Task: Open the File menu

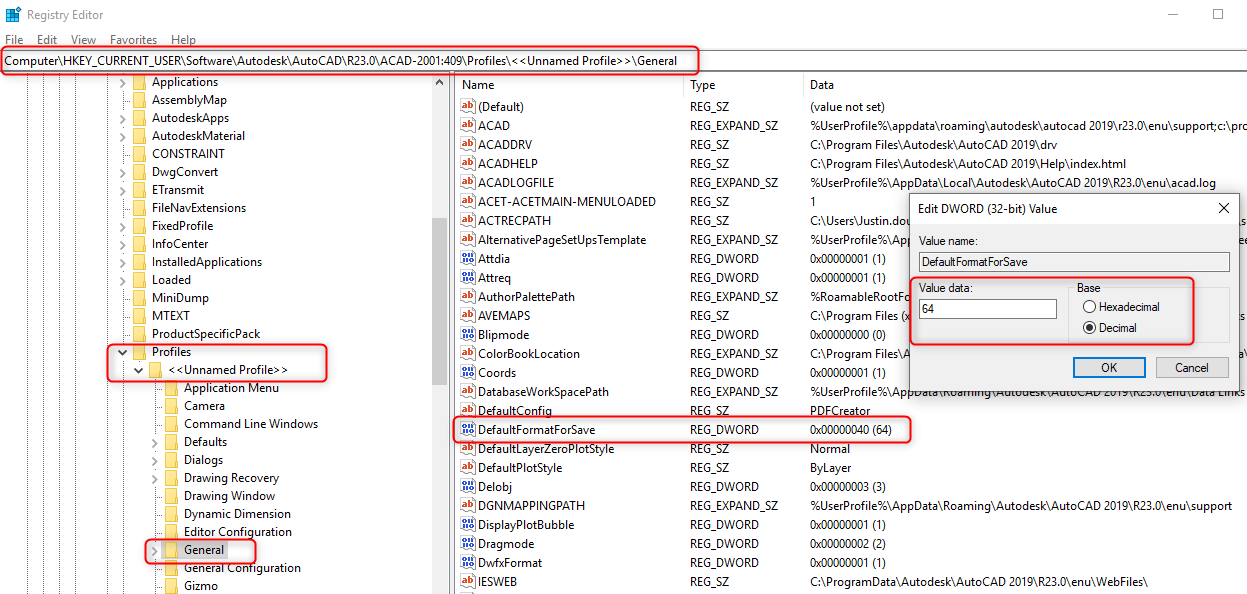Action: pyautogui.click(x=14, y=40)
